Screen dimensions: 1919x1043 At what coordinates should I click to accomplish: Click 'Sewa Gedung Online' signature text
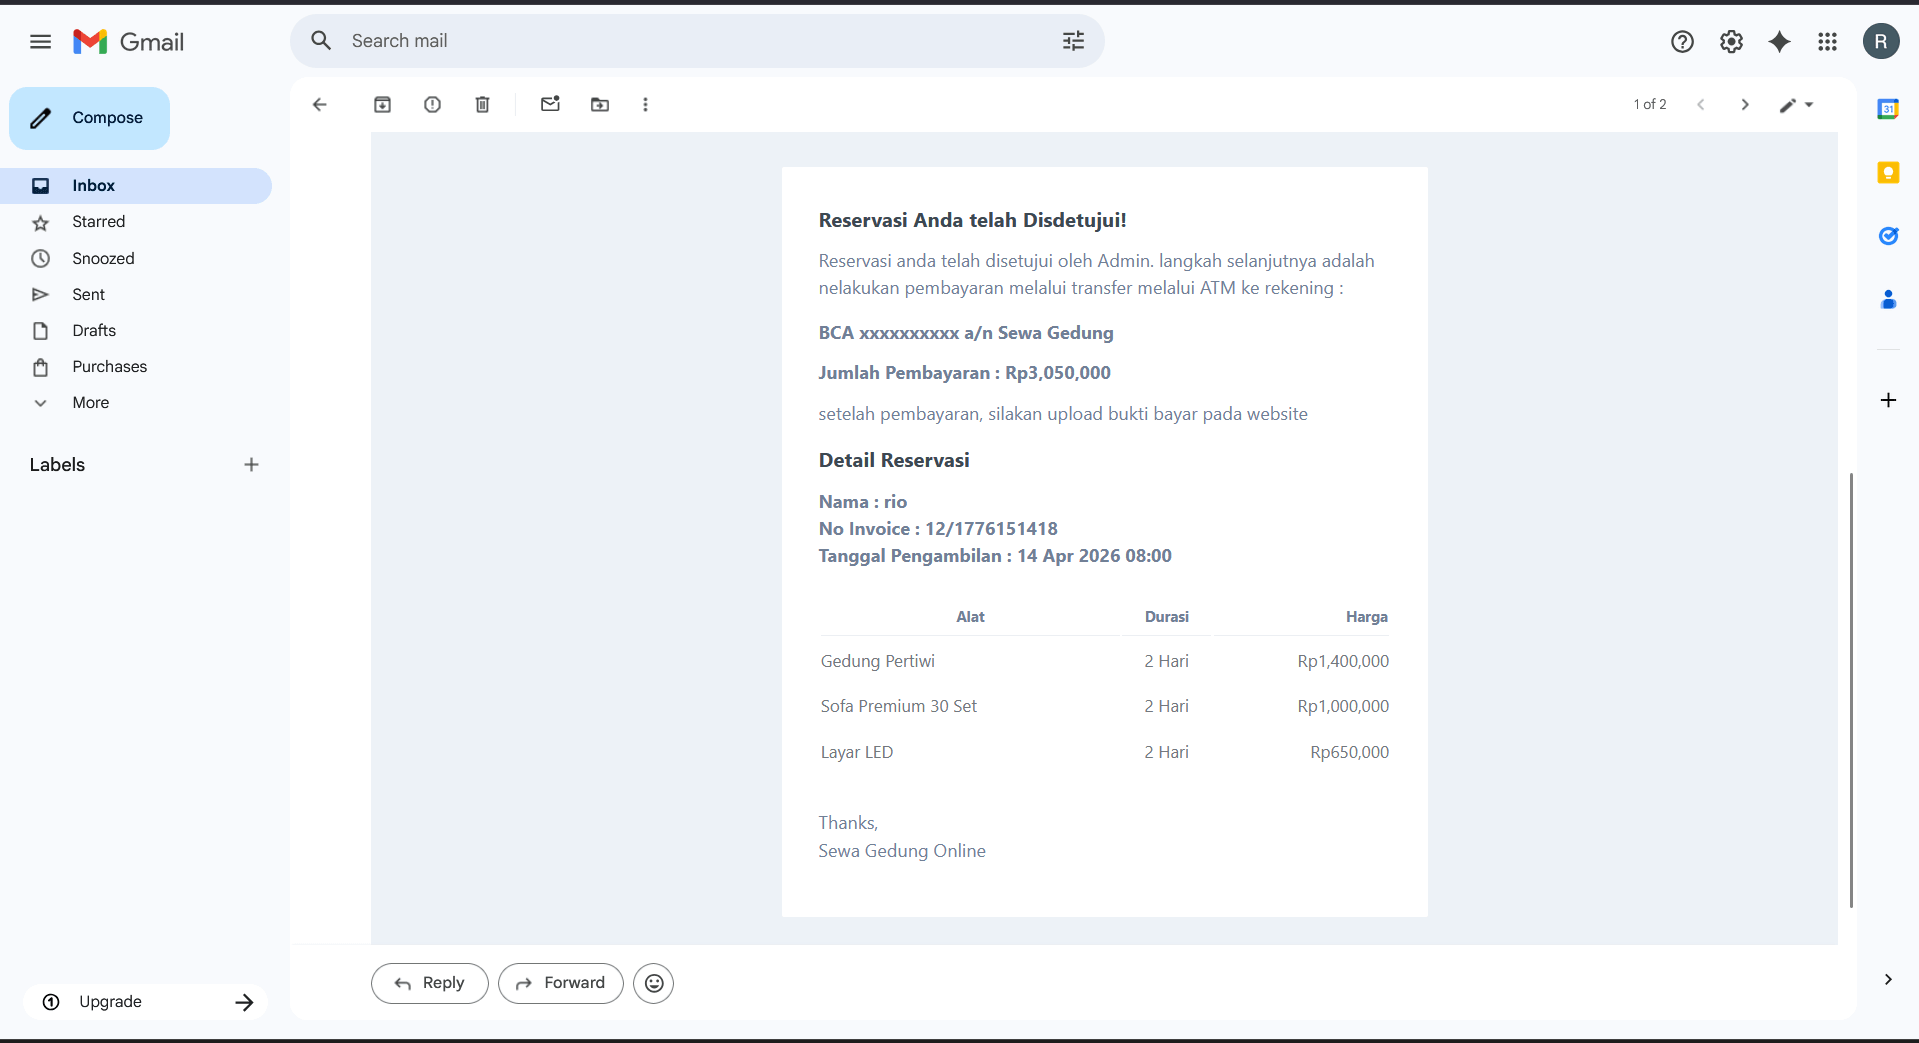(902, 851)
